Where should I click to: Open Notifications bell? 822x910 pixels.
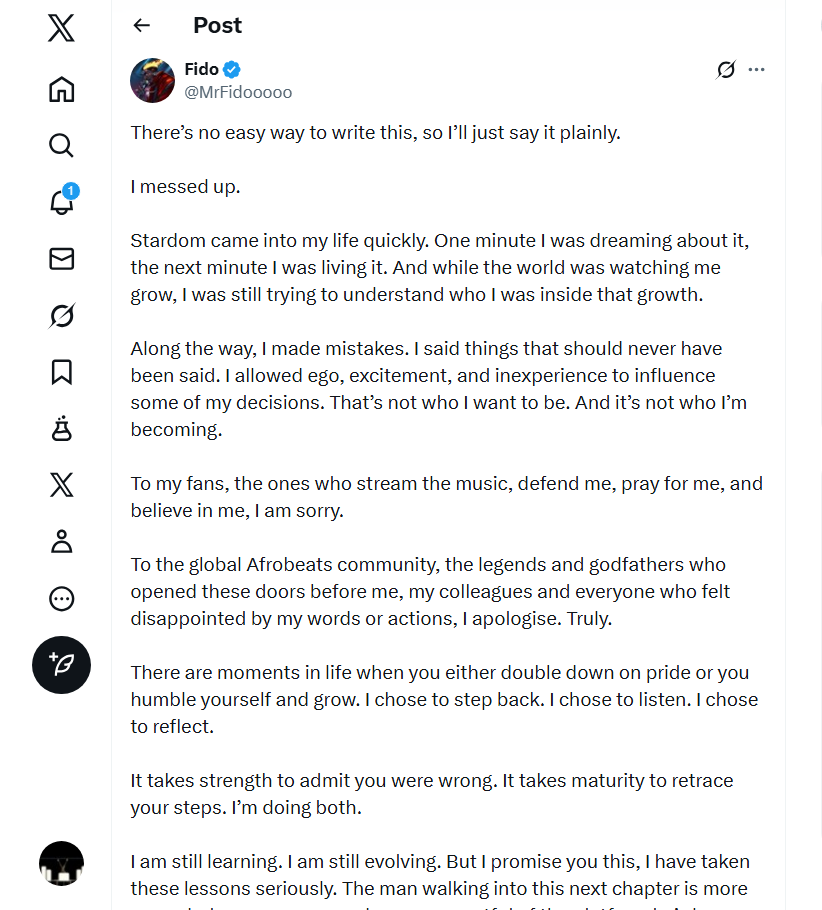(x=61, y=202)
